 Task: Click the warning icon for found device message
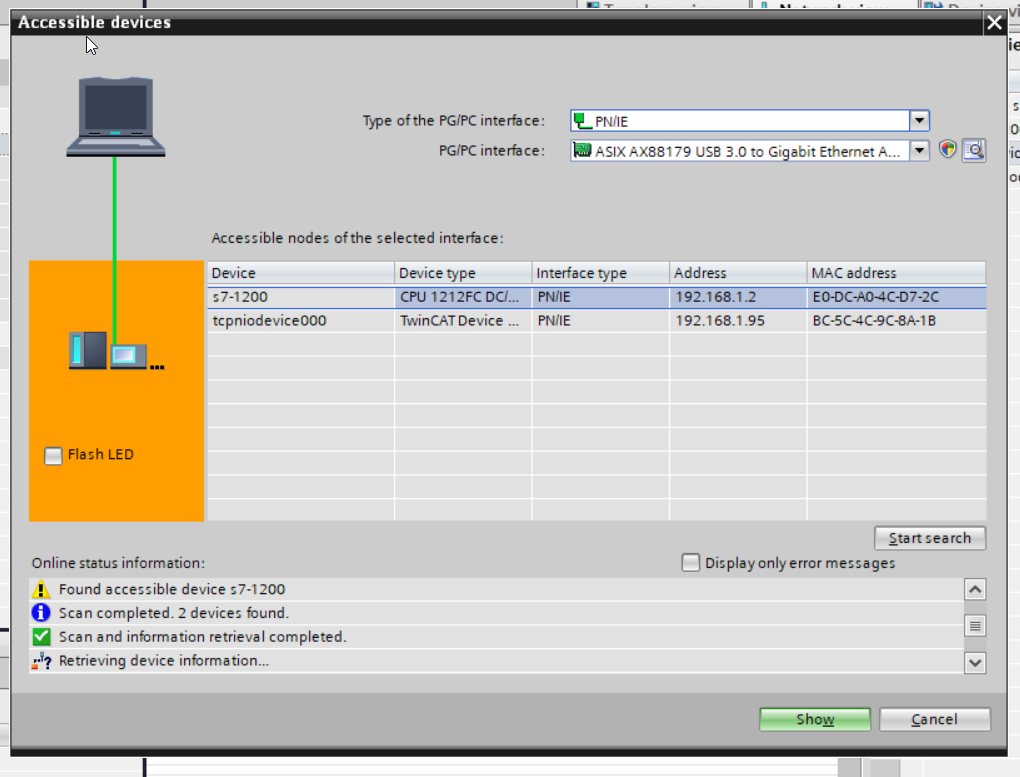41,590
